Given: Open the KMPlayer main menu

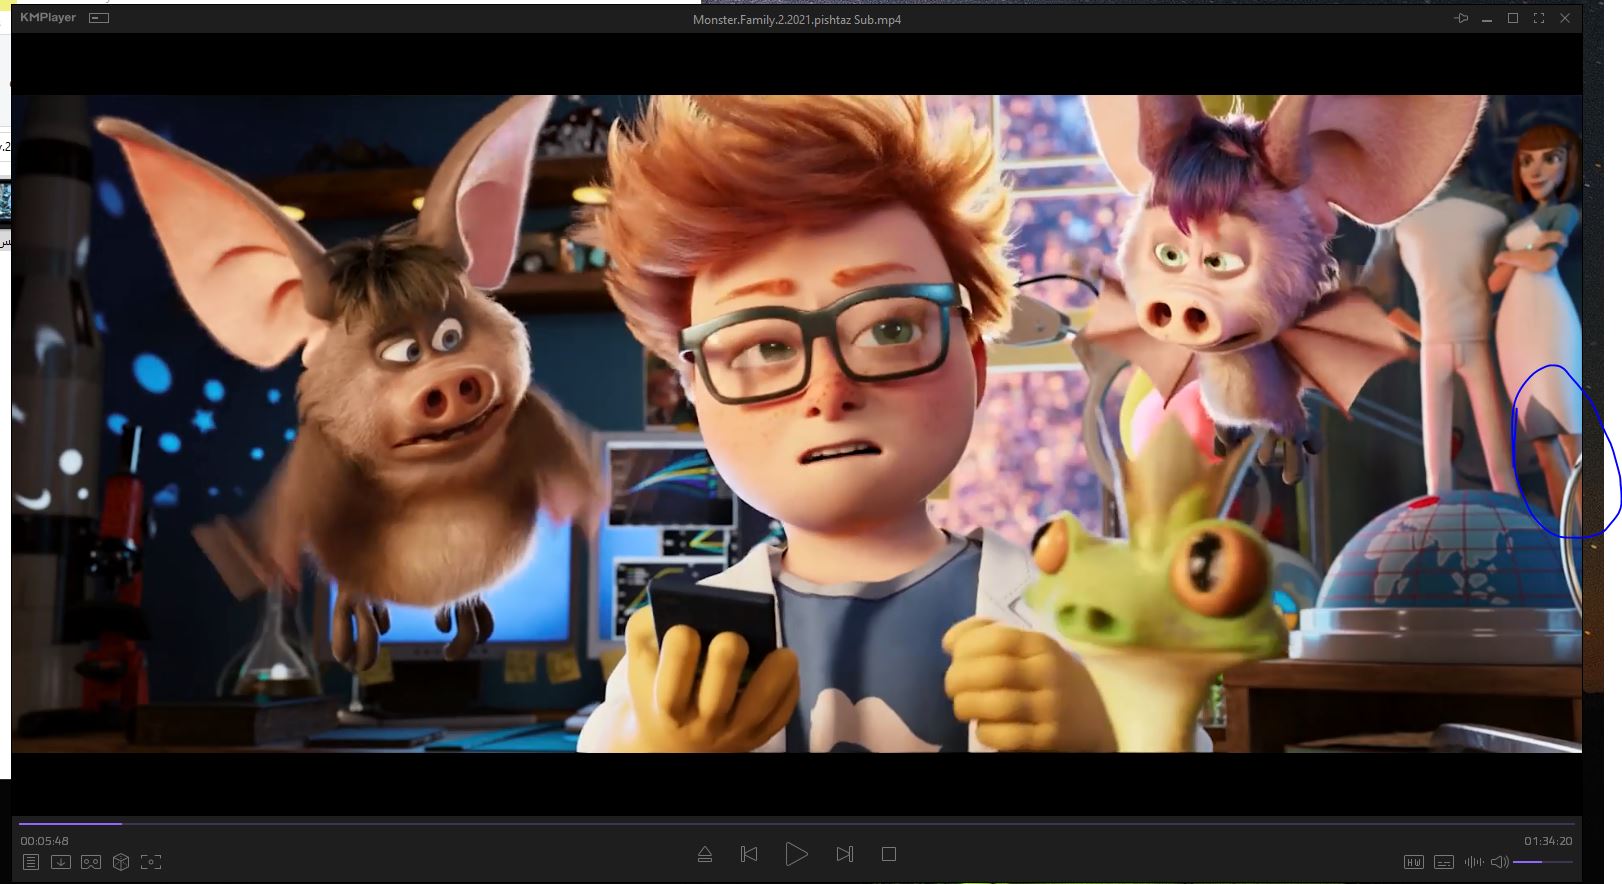Looking at the screenshot, I should [x=48, y=18].
